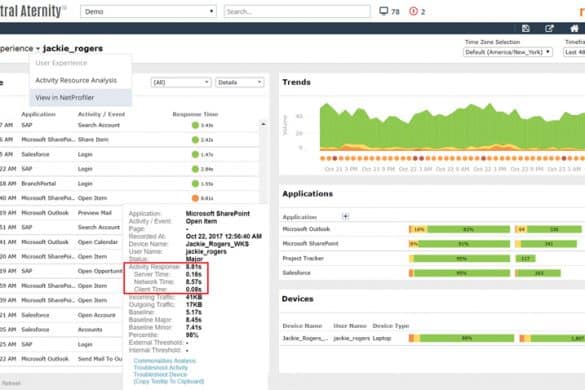Select the BranchPortal Login row
The height and width of the screenshot is (390, 585).
pyautogui.click(x=129, y=184)
